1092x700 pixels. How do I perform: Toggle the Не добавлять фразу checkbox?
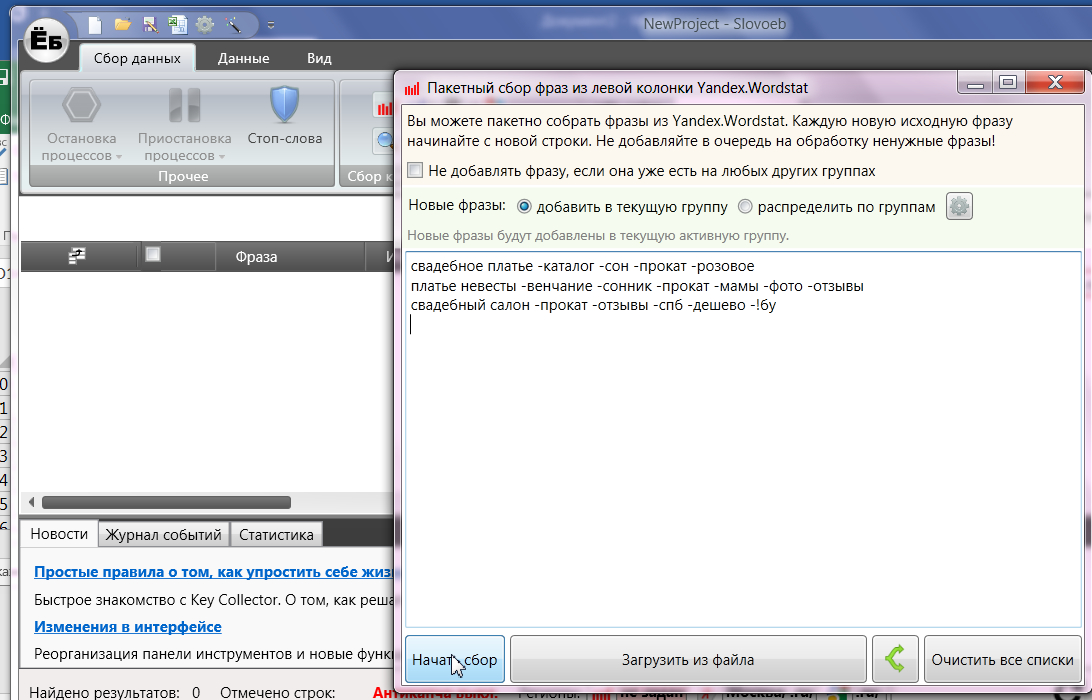point(415,170)
